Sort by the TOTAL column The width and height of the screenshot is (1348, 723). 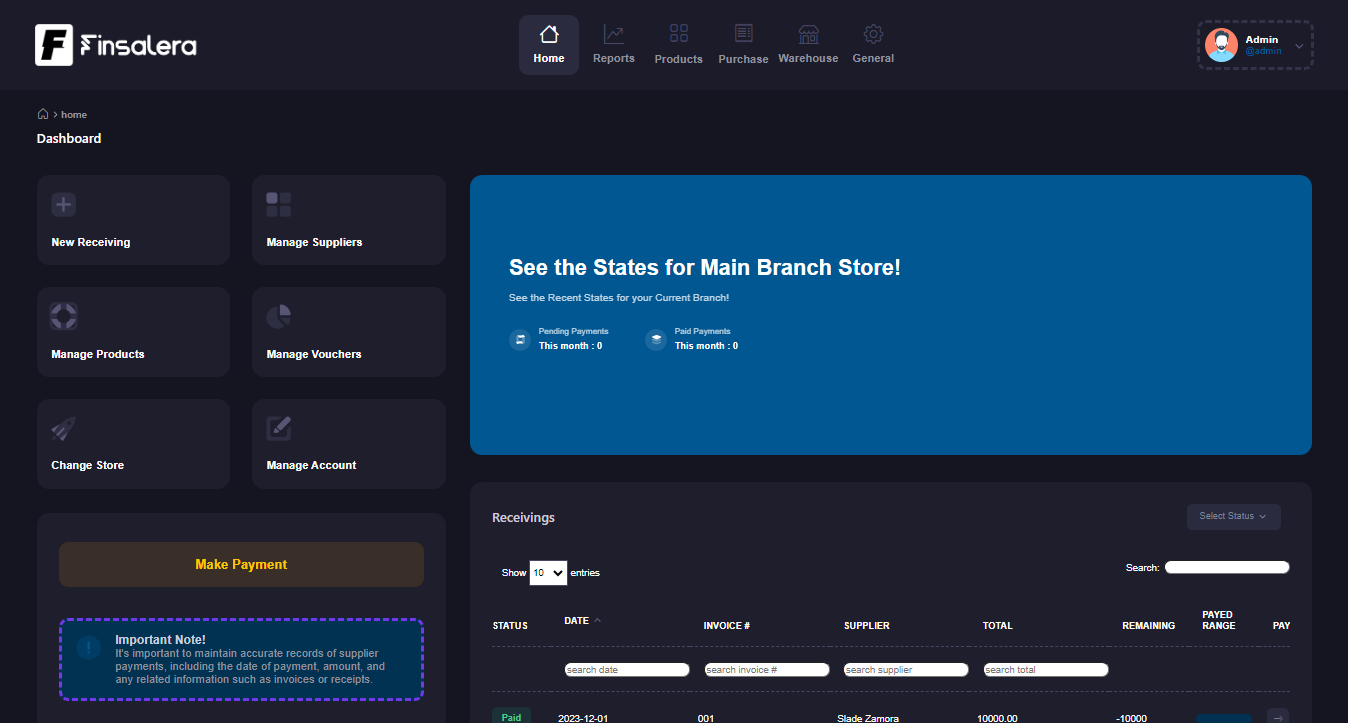pyautogui.click(x=998, y=626)
